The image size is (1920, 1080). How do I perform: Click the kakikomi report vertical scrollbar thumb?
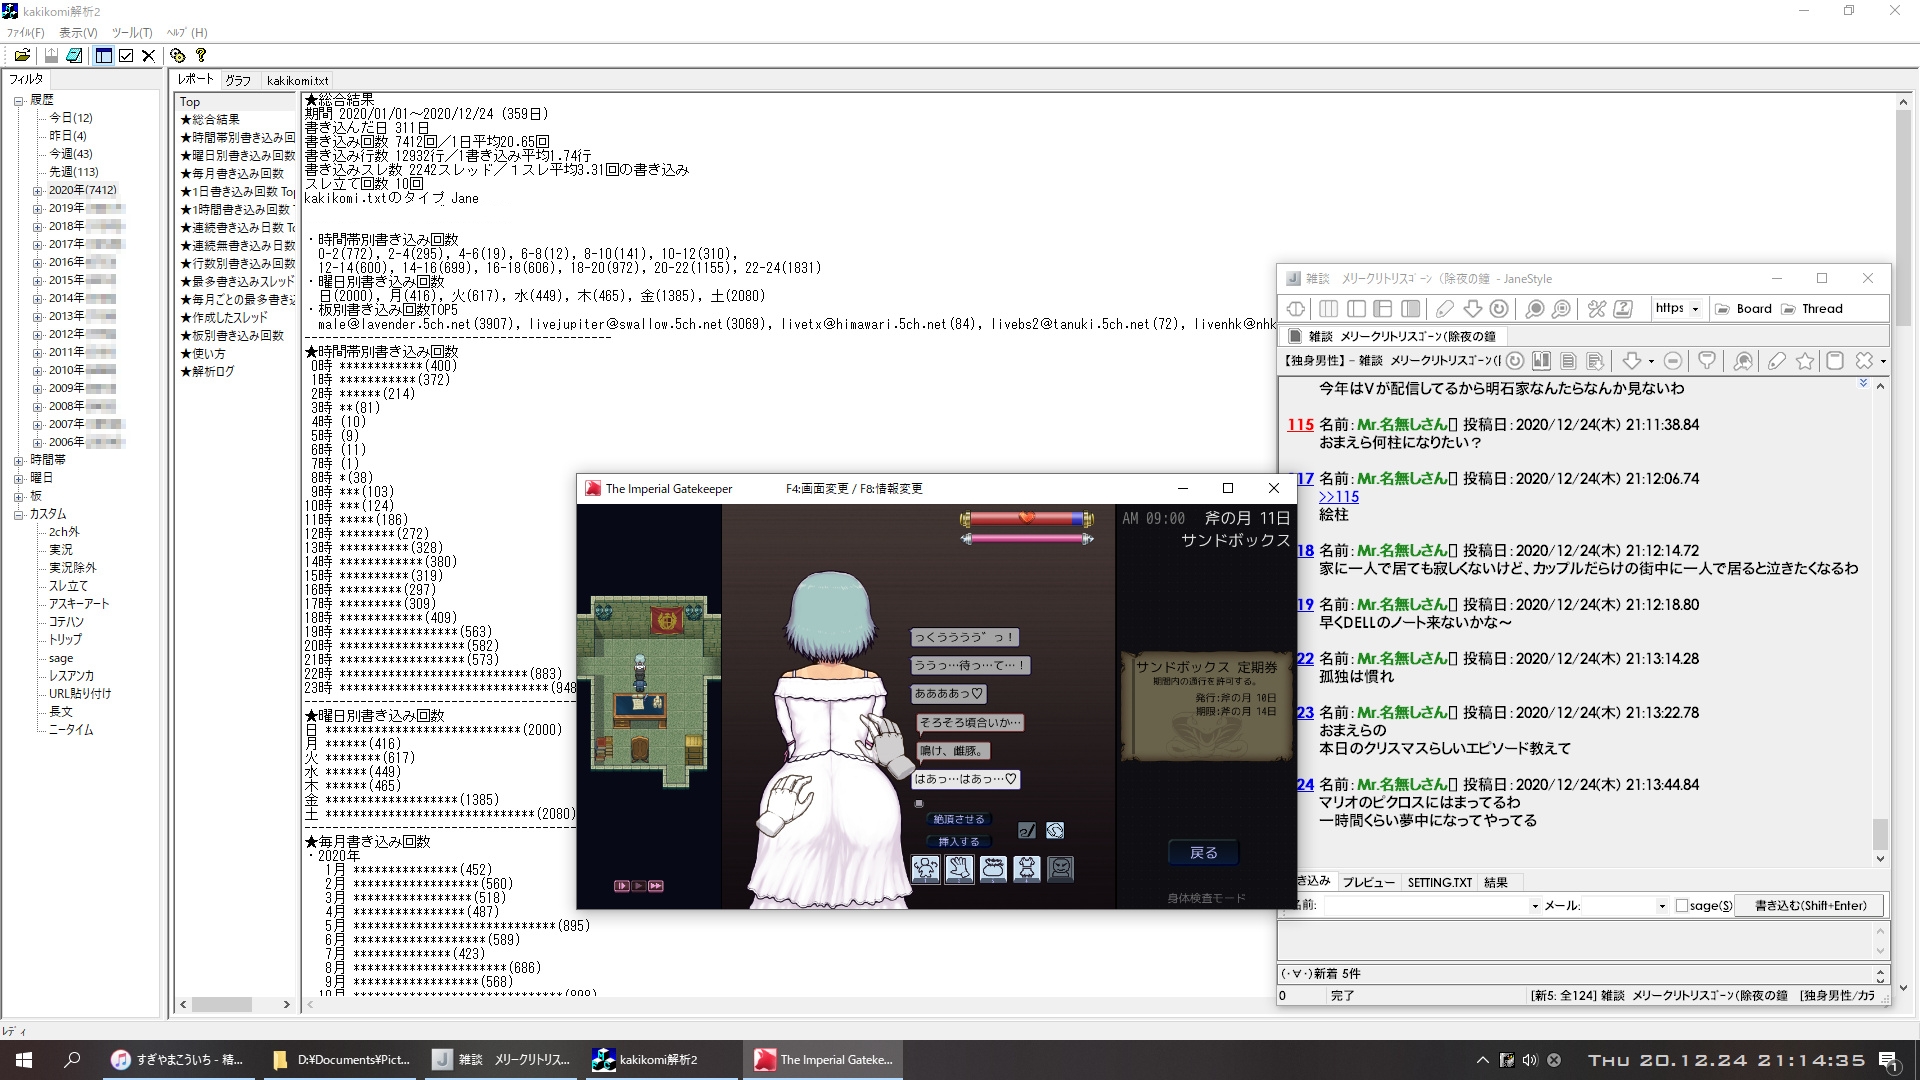1903,217
